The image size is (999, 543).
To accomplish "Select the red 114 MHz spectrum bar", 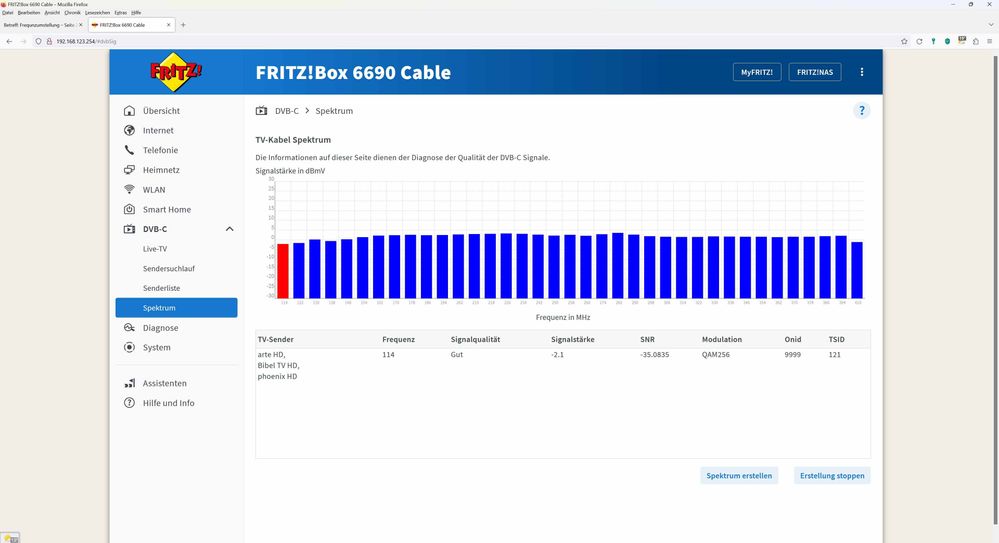I will [x=283, y=271].
